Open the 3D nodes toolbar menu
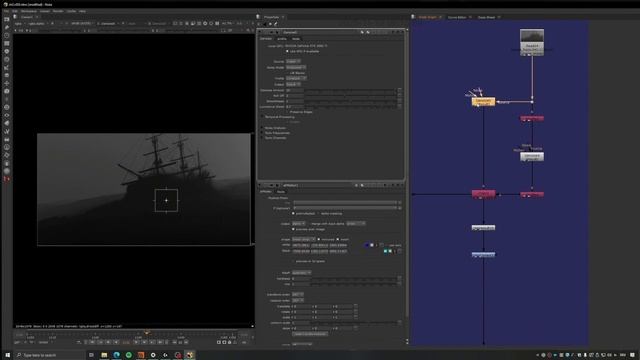Viewport: 640px width, 360px height. (7, 91)
